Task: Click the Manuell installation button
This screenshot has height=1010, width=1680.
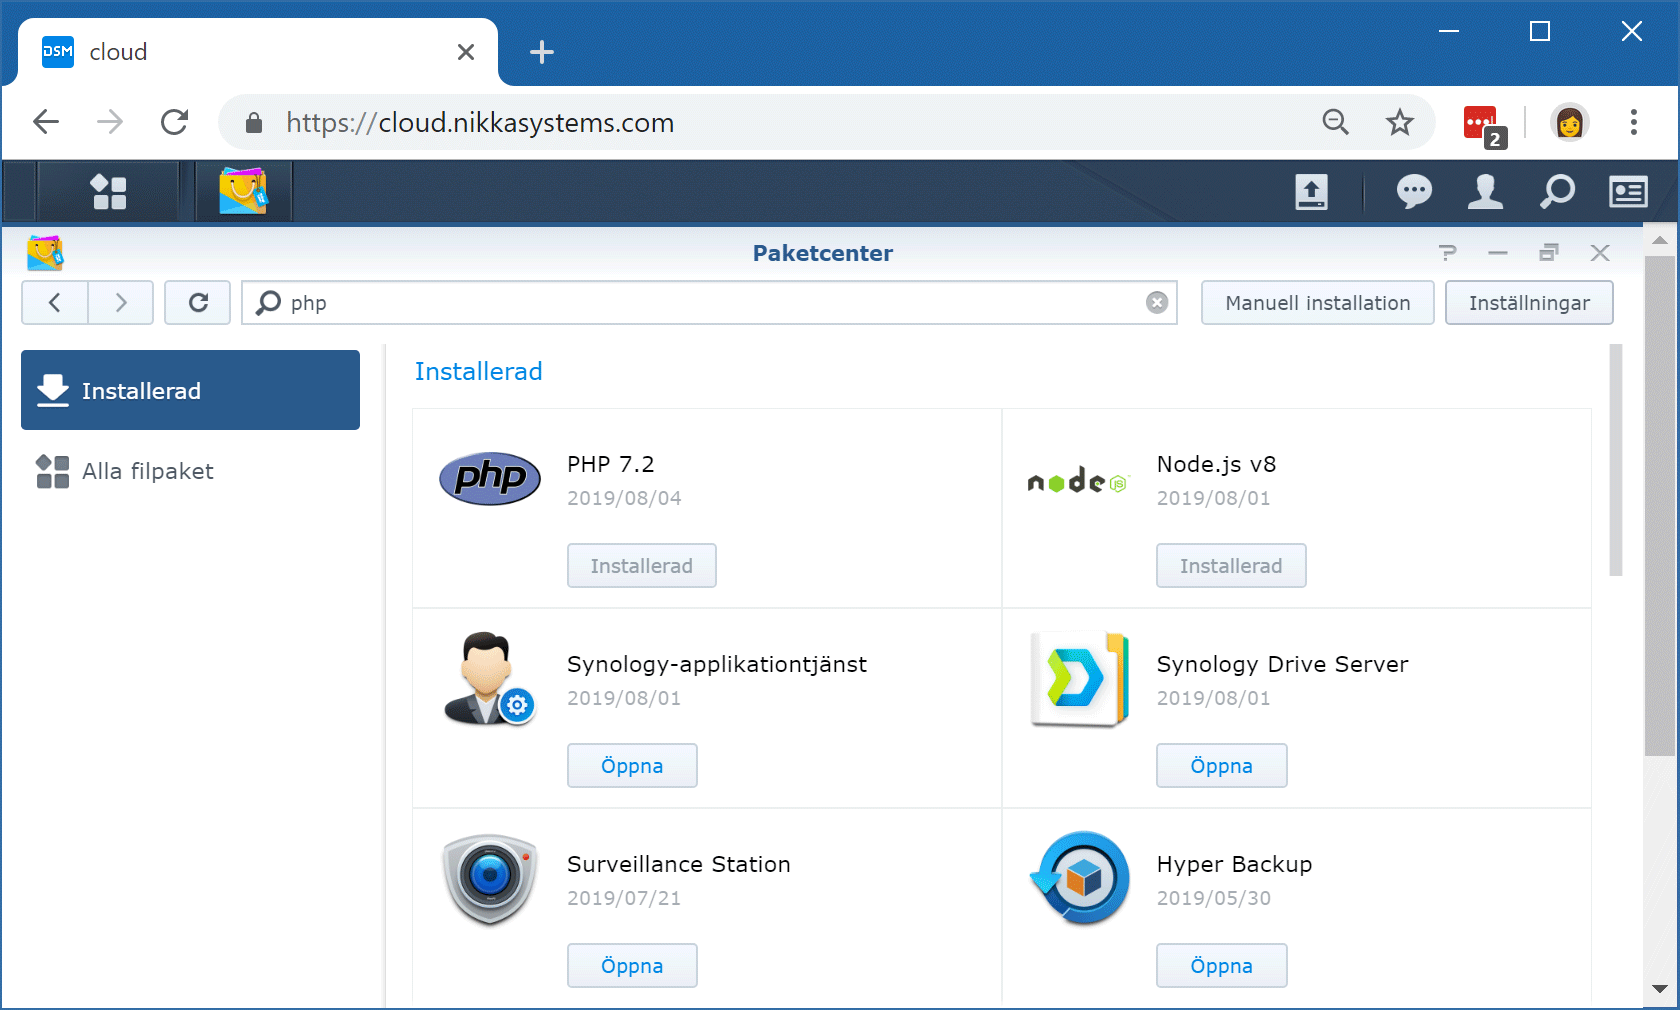Action: [x=1317, y=303]
